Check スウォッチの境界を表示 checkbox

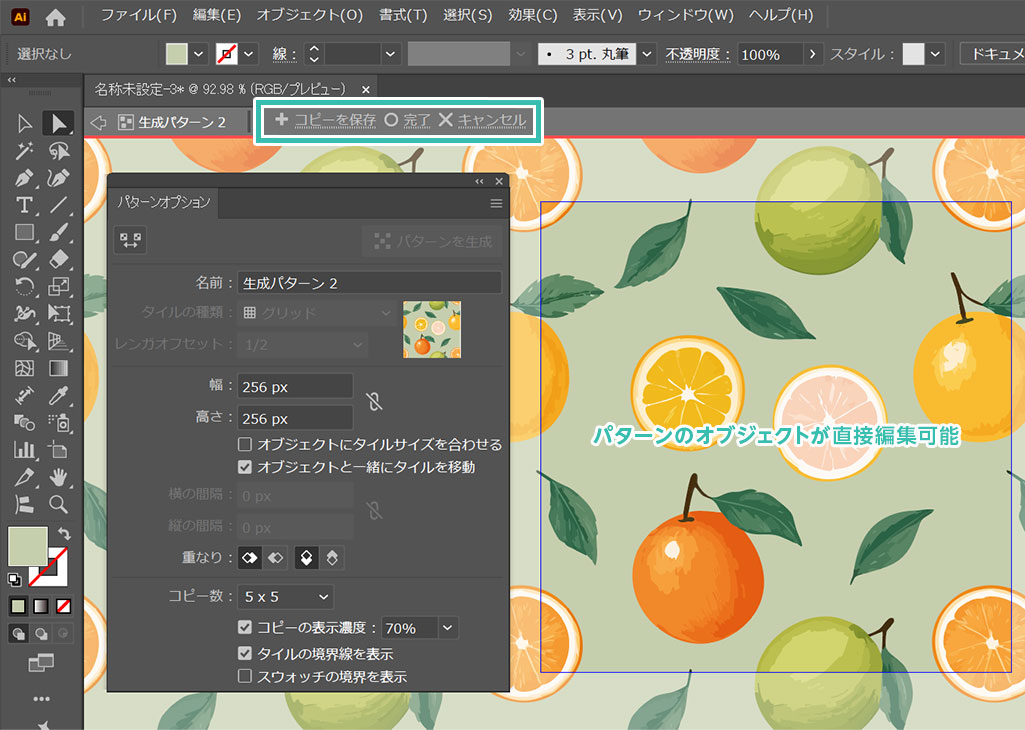(245, 677)
